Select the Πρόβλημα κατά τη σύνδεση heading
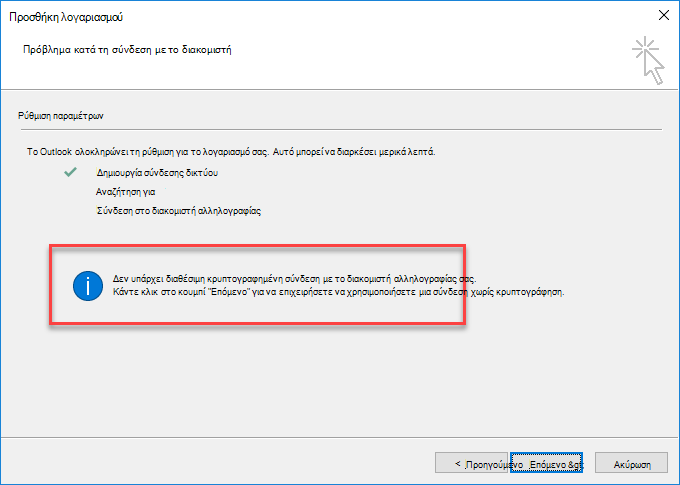 click(127, 49)
